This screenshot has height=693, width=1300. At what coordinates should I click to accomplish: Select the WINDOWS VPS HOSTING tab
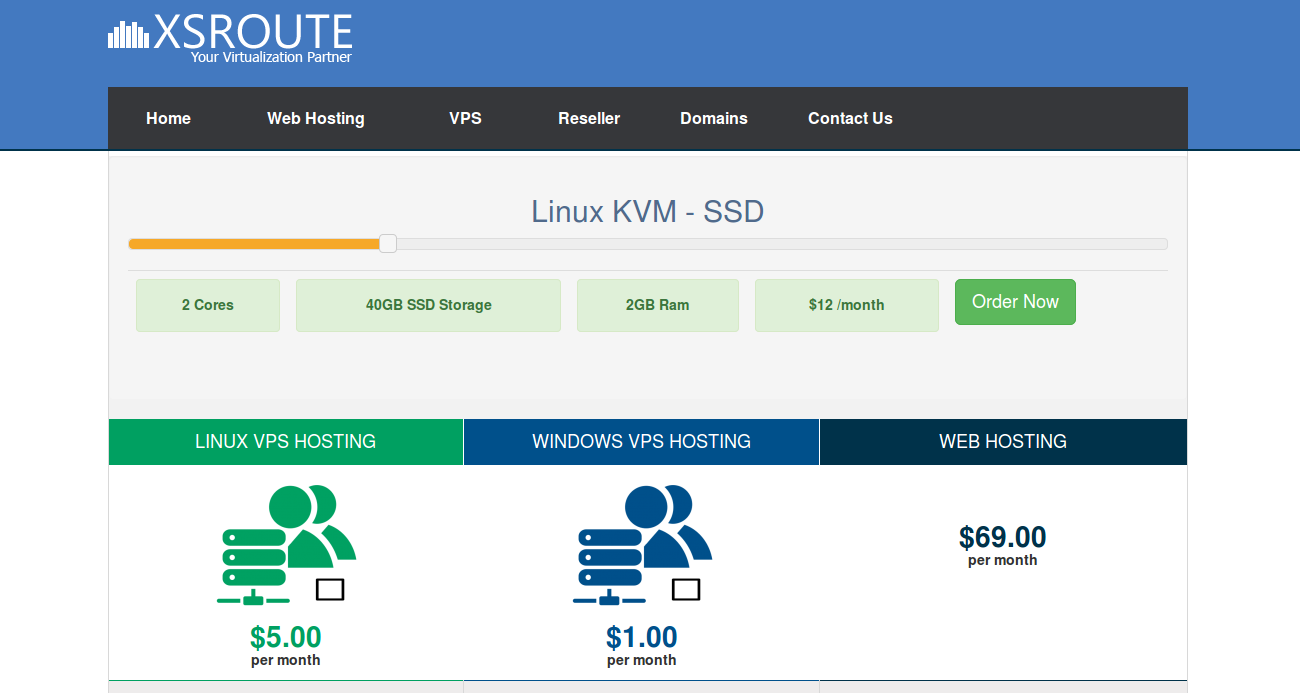(642, 442)
